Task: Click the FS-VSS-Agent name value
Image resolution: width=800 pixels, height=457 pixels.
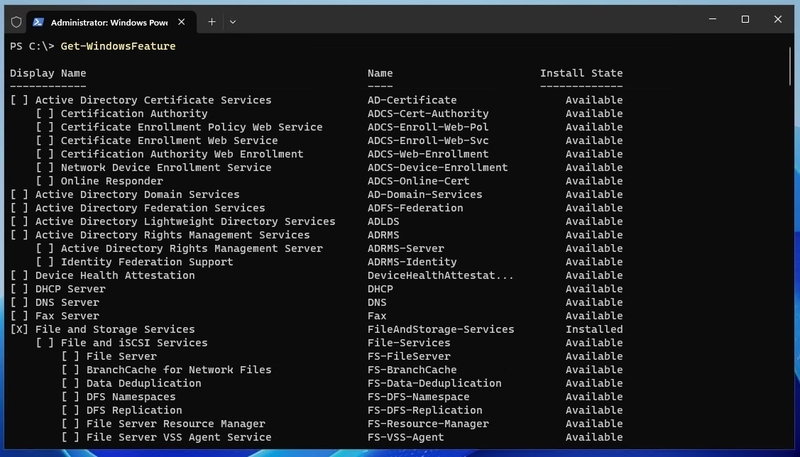Action: pos(406,438)
